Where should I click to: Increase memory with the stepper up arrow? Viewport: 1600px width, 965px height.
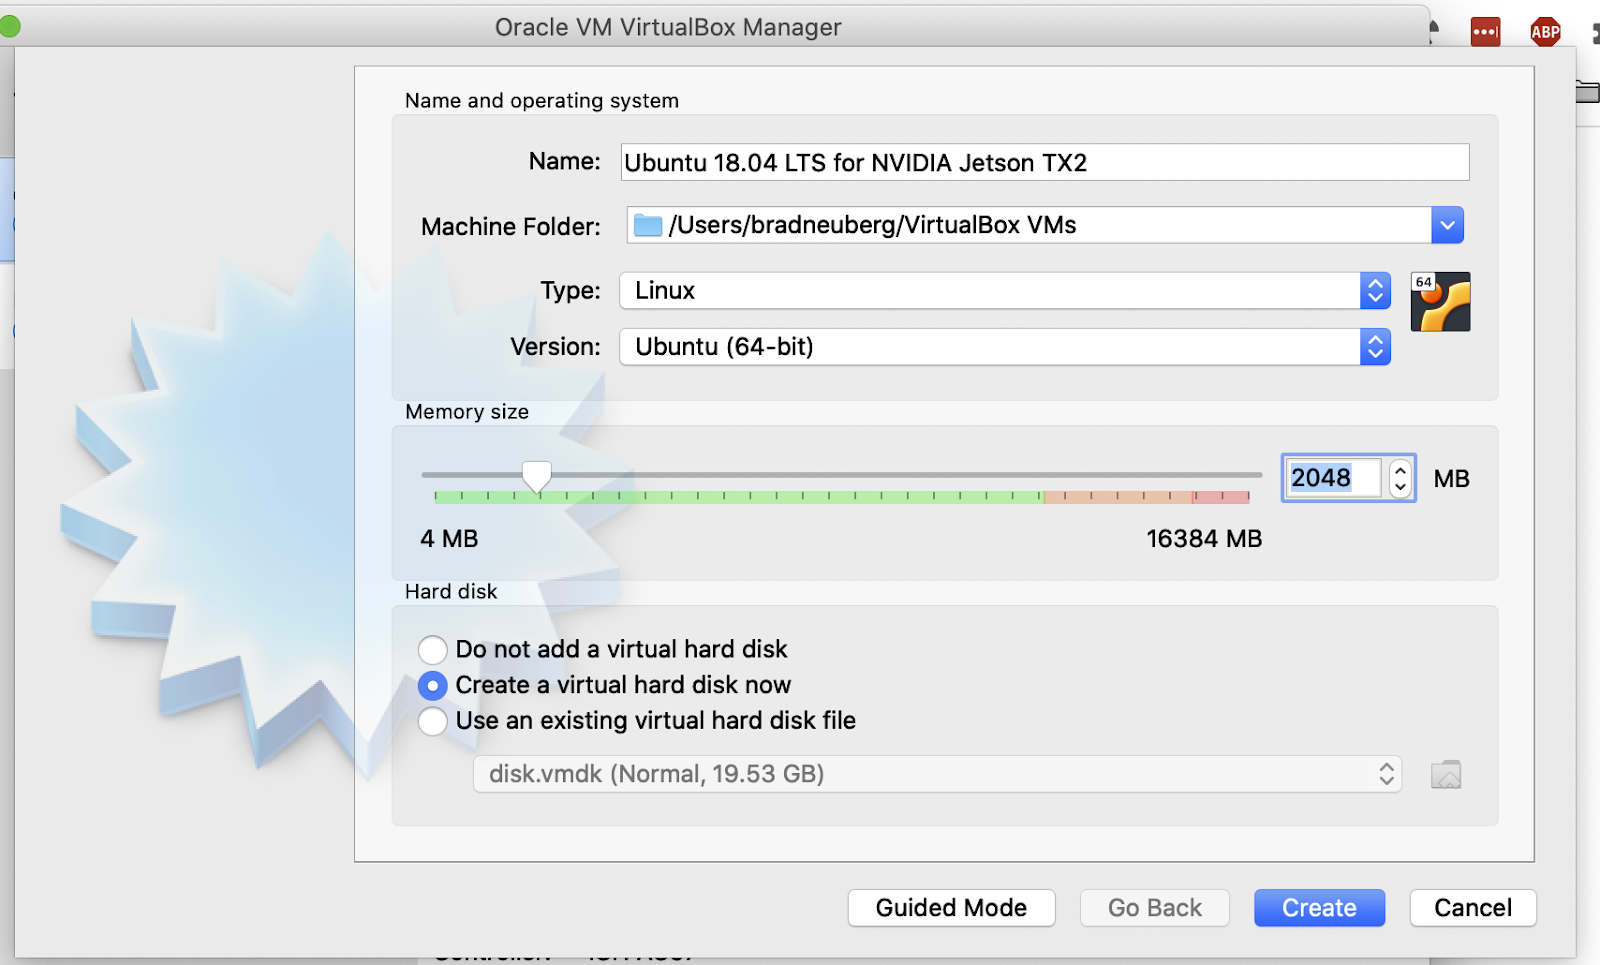pos(1401,470)
